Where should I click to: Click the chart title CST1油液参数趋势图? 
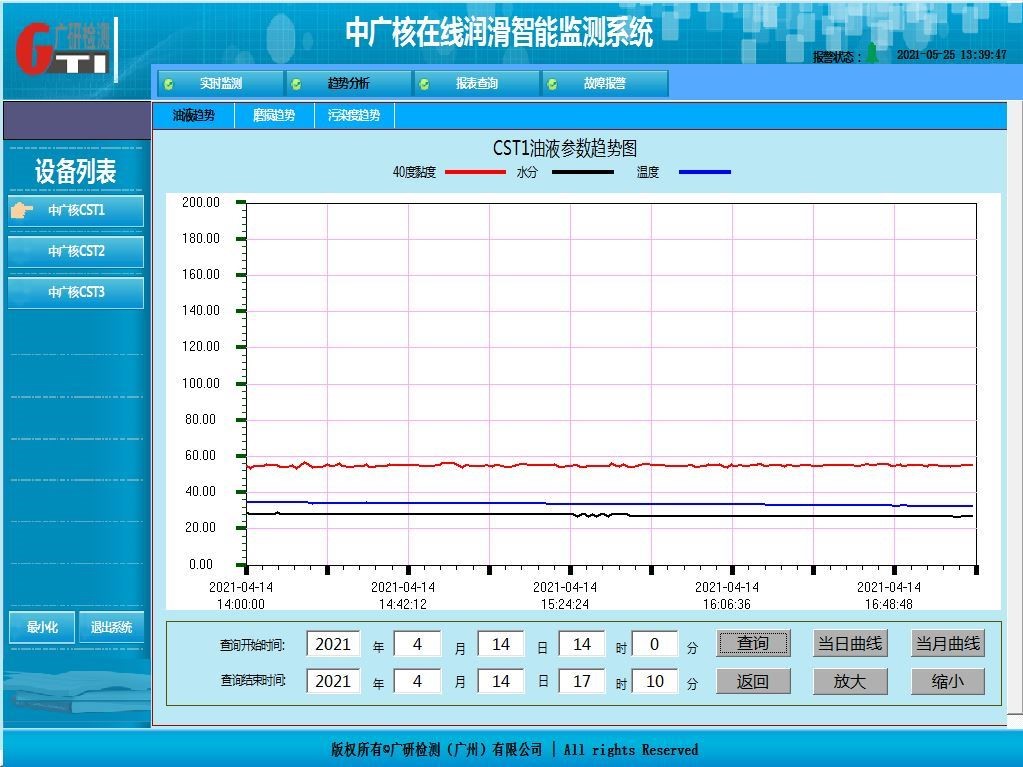coord(565,148)
